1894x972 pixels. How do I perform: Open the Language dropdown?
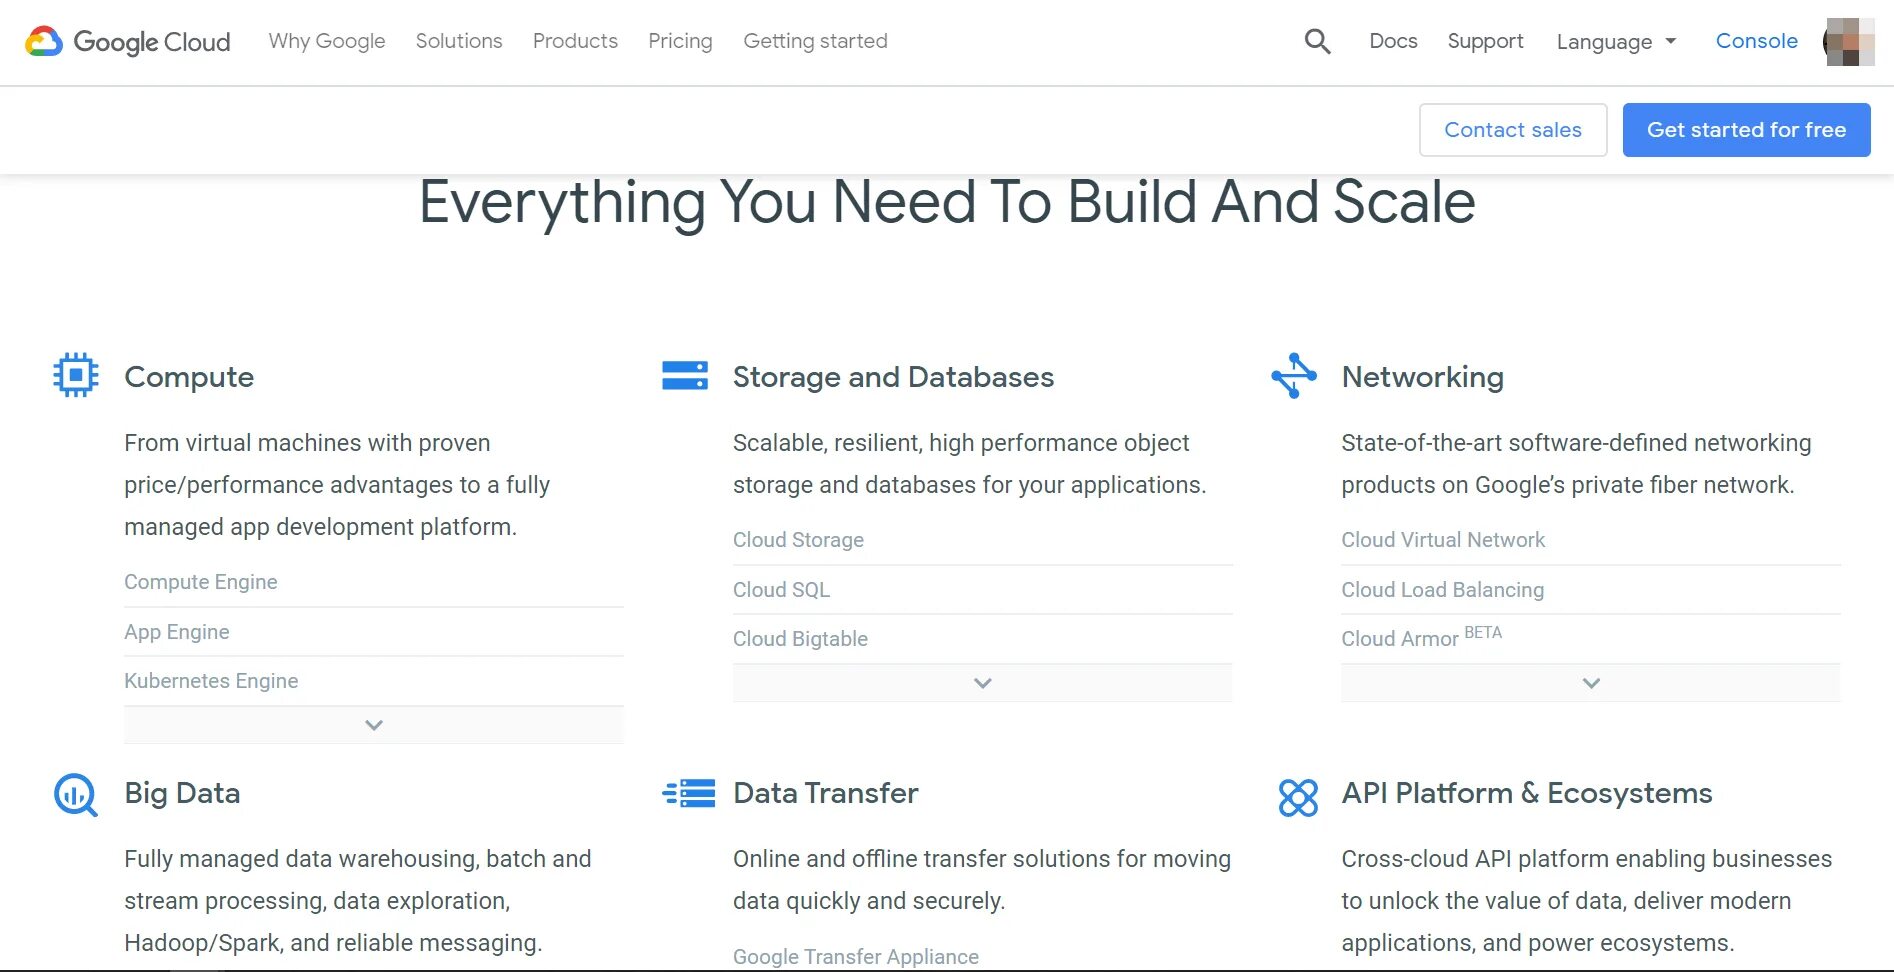[1616, 42]
